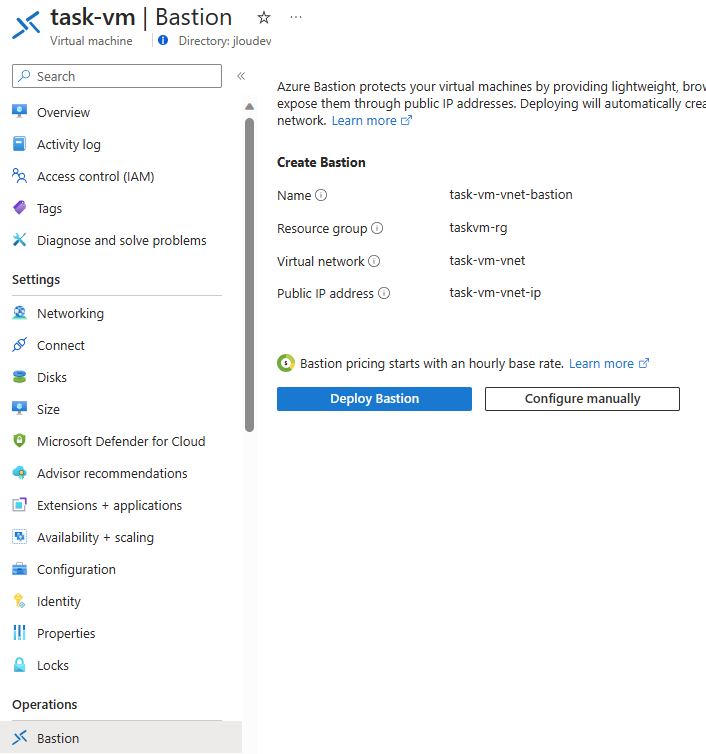Screen dimensions: 706x754
Task: Open Availability + scaling item
Action: tap(95, 538)
